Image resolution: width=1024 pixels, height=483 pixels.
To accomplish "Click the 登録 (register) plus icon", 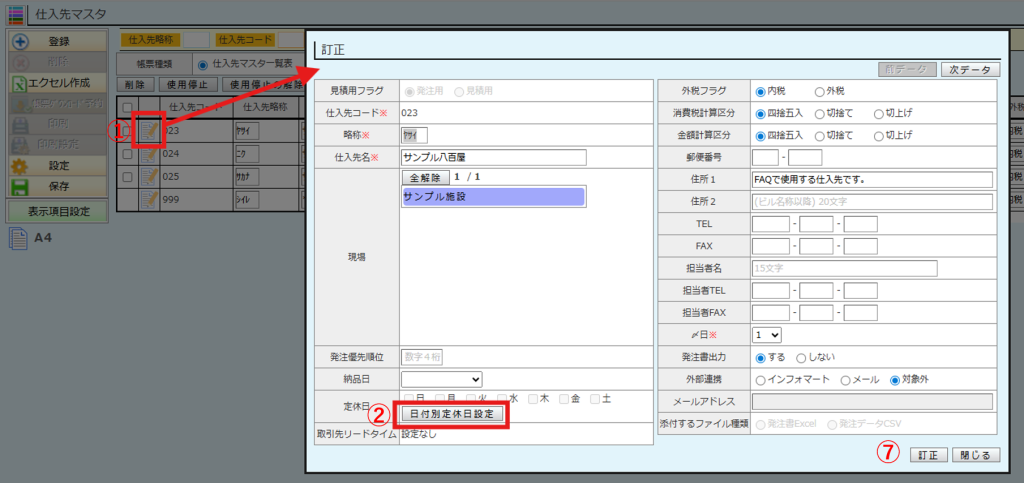I will click(x=20, y=42).
